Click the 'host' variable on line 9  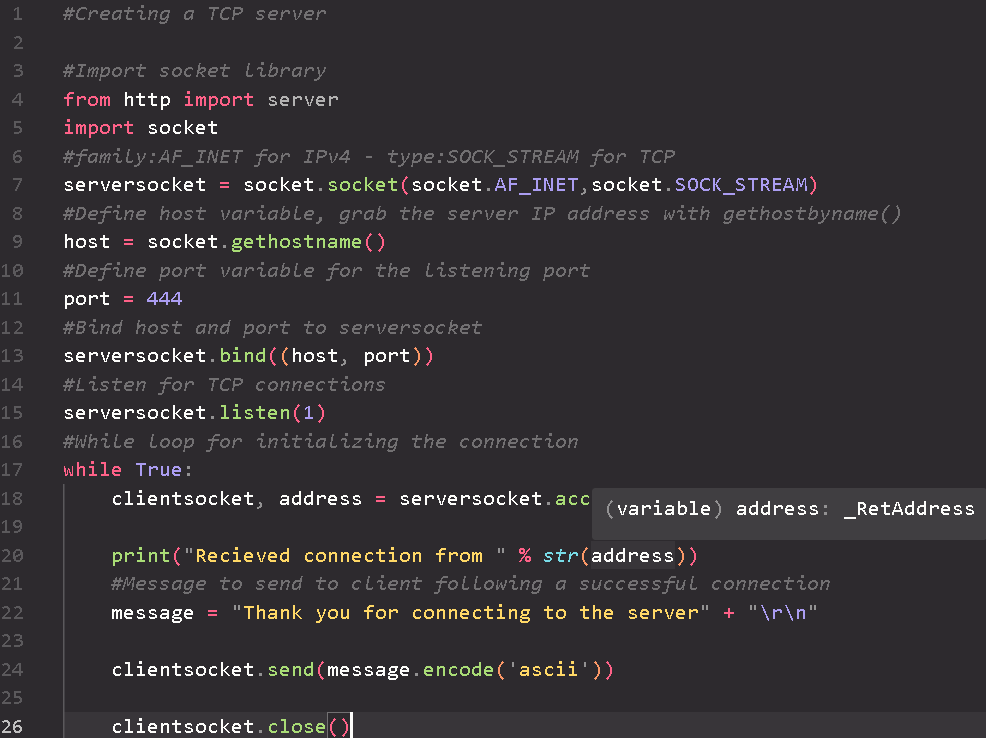click(87, 242)
